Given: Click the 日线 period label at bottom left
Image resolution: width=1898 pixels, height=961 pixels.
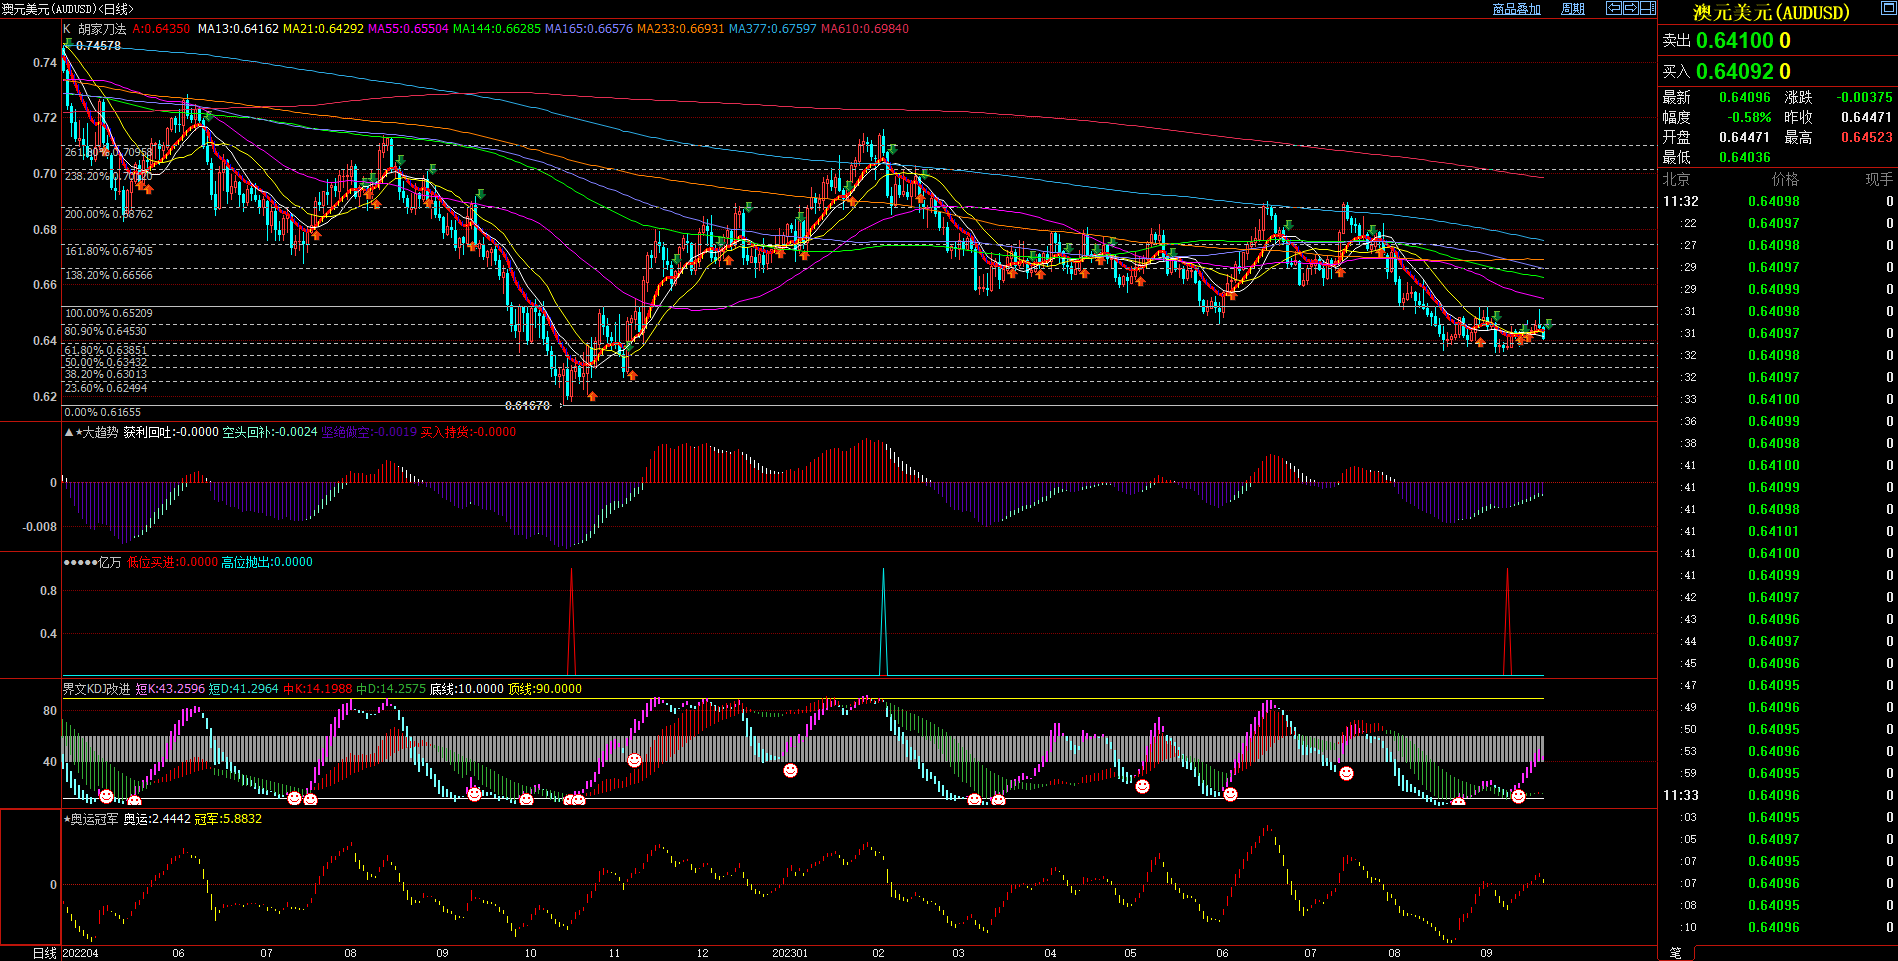Looking at the screenshot, I should [x=44, y=953].
